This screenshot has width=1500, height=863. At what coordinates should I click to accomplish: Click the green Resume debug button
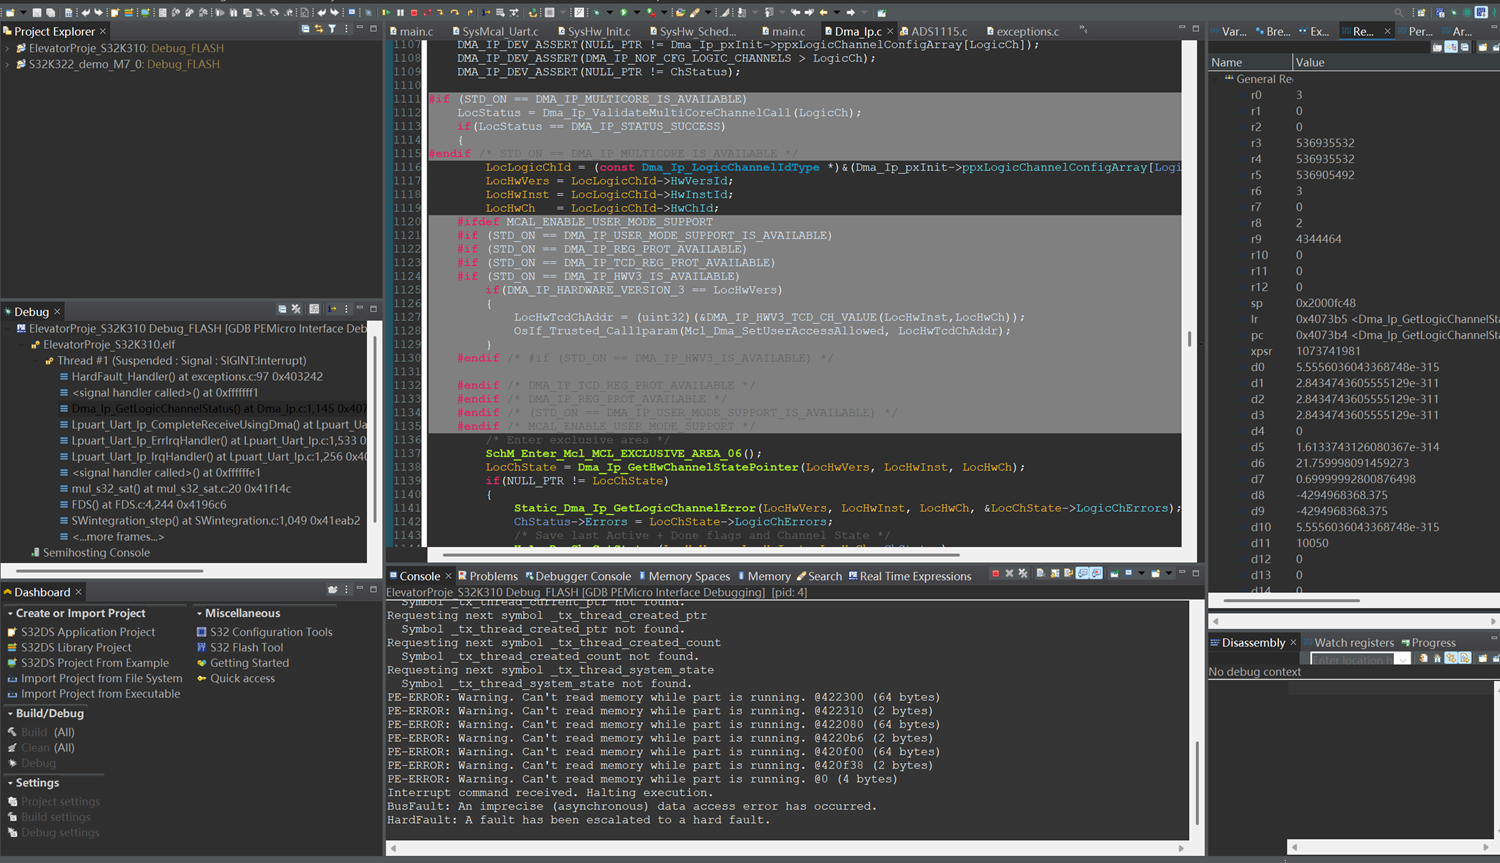pos(385,12)
